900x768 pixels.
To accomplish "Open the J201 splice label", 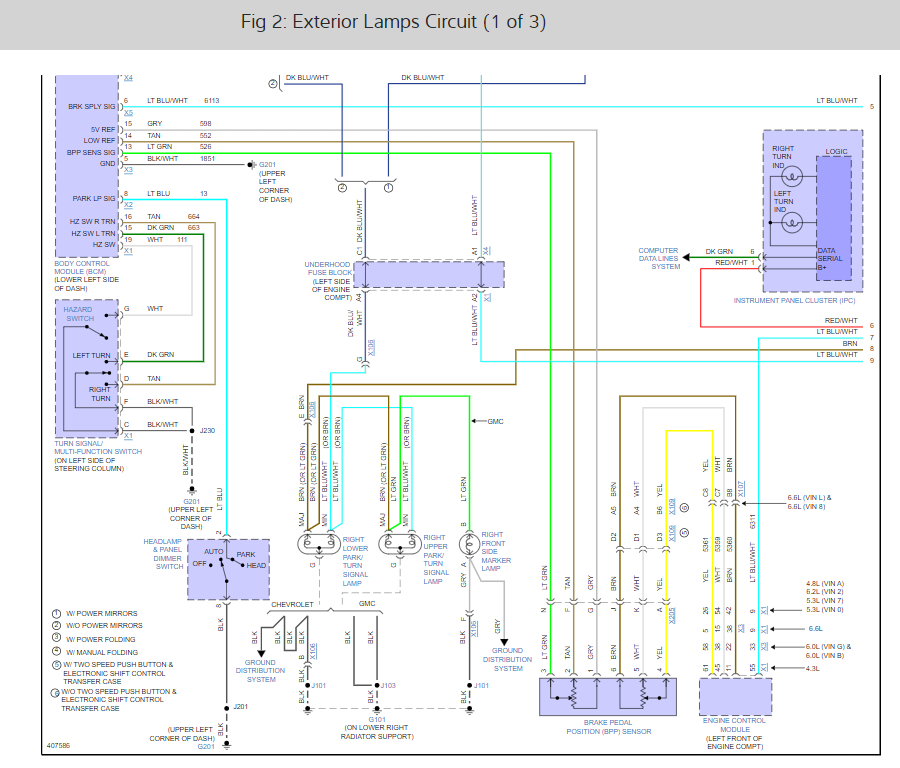I will tap(240, 707).
